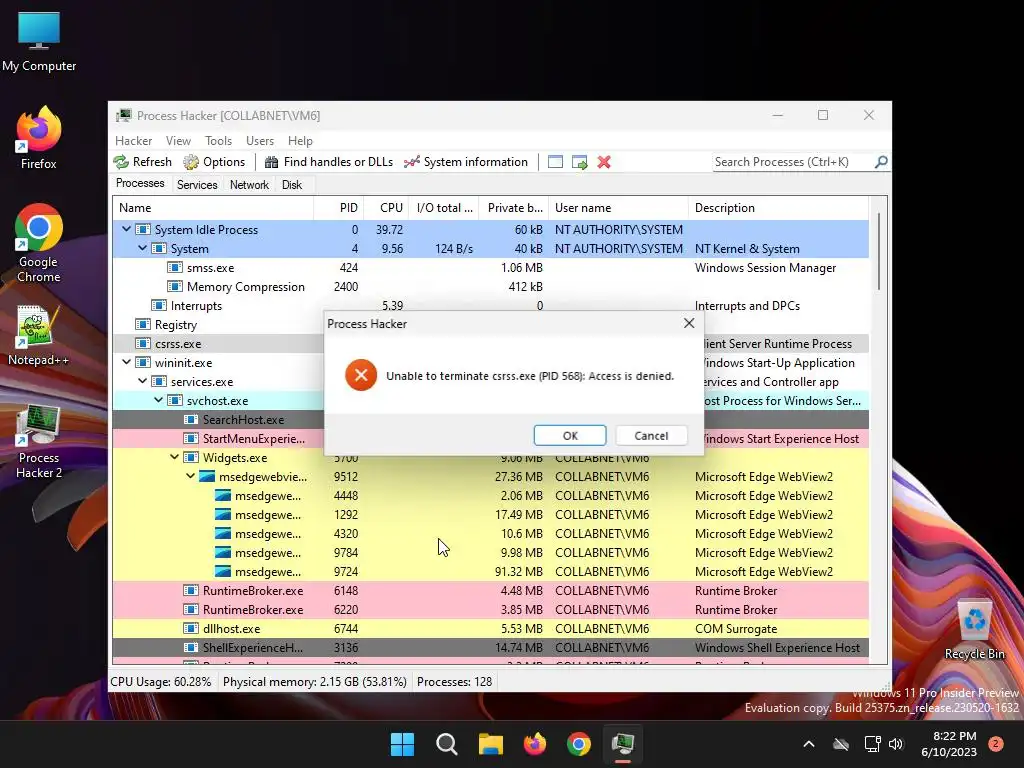Image resolution: width=1024 pixels, height=768 pixels.
Task: Select msedgewe... row with PID 9724
Action: [490, 571]
